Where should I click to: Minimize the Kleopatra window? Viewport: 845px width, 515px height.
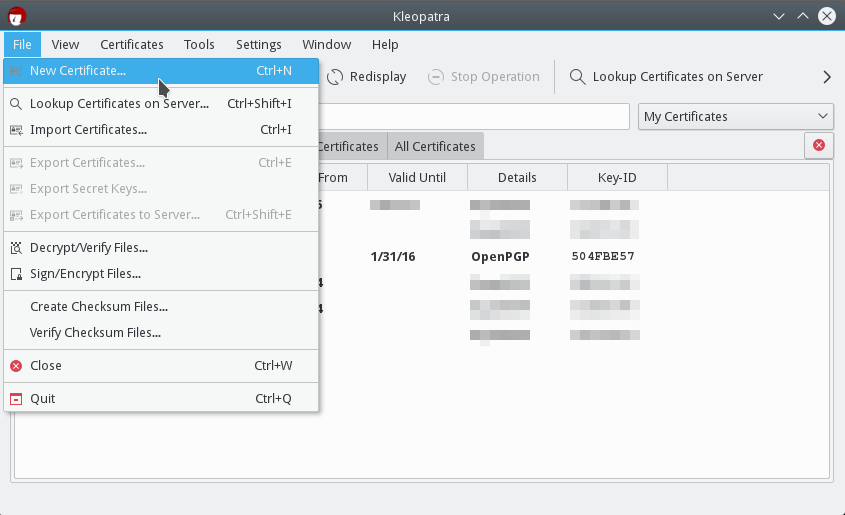(x=779, y=16)
